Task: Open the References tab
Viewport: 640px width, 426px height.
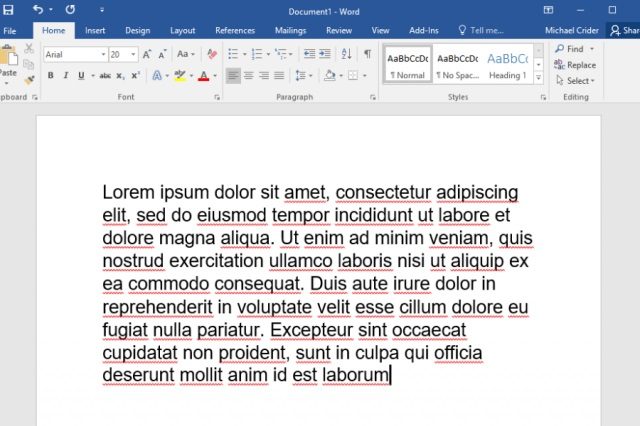Action: point(235,31)
